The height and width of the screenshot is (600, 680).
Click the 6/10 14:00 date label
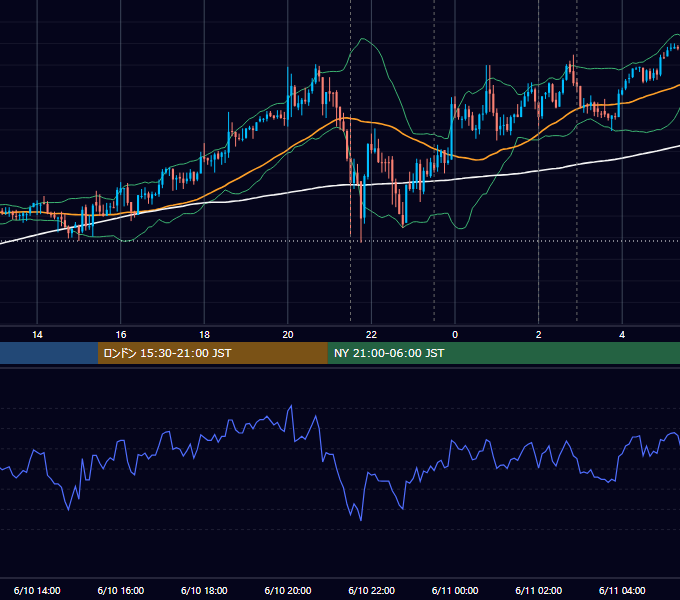tap(37, 590)
